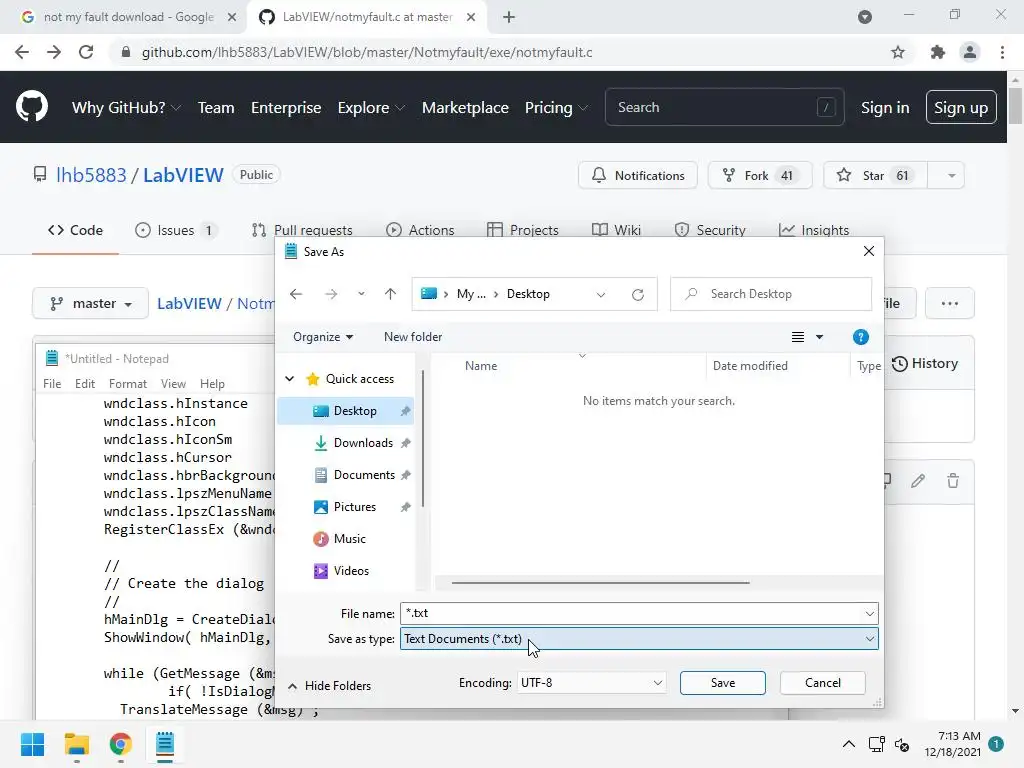
Task: Open Chrome profile avatar
Action: point(970,52)
